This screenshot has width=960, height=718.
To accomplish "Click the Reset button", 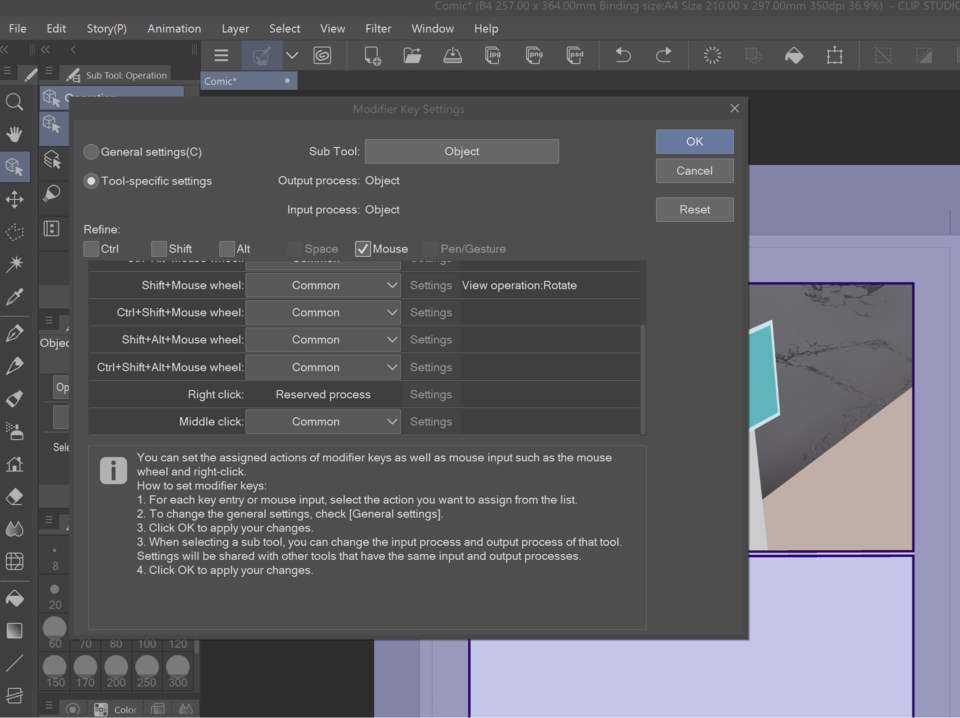I will 694,209.
